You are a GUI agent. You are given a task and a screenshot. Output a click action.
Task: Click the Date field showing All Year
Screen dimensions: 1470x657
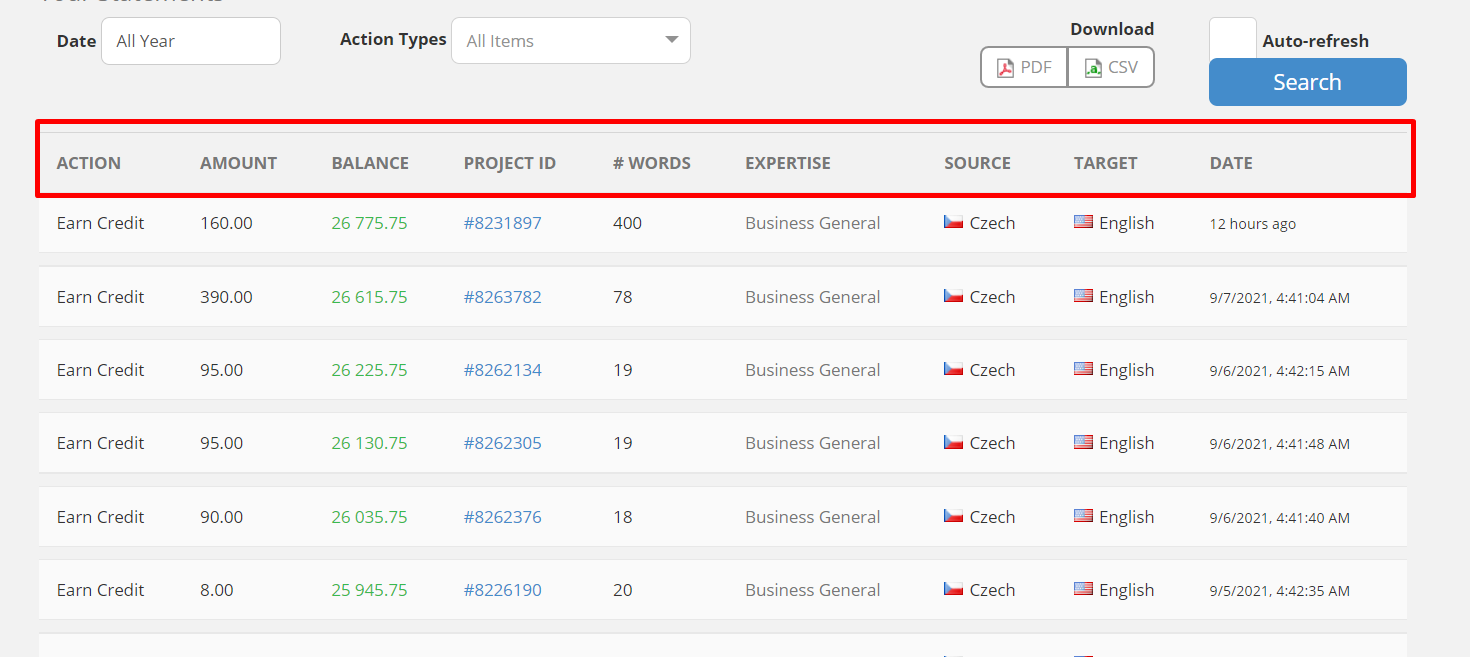(191, 41)
